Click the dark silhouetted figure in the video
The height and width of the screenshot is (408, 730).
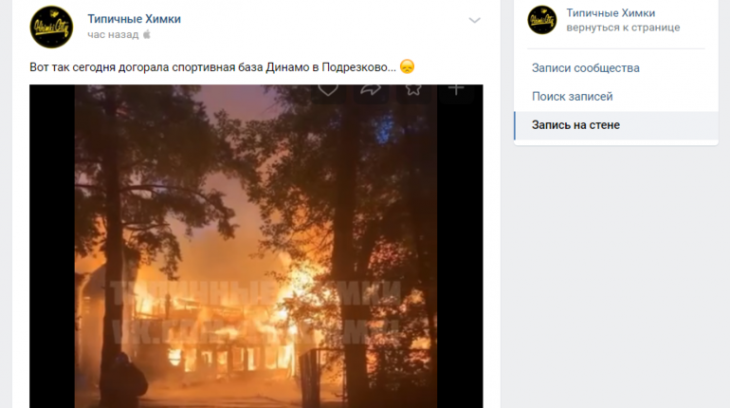pyautogui.click(x=122, y=380)
